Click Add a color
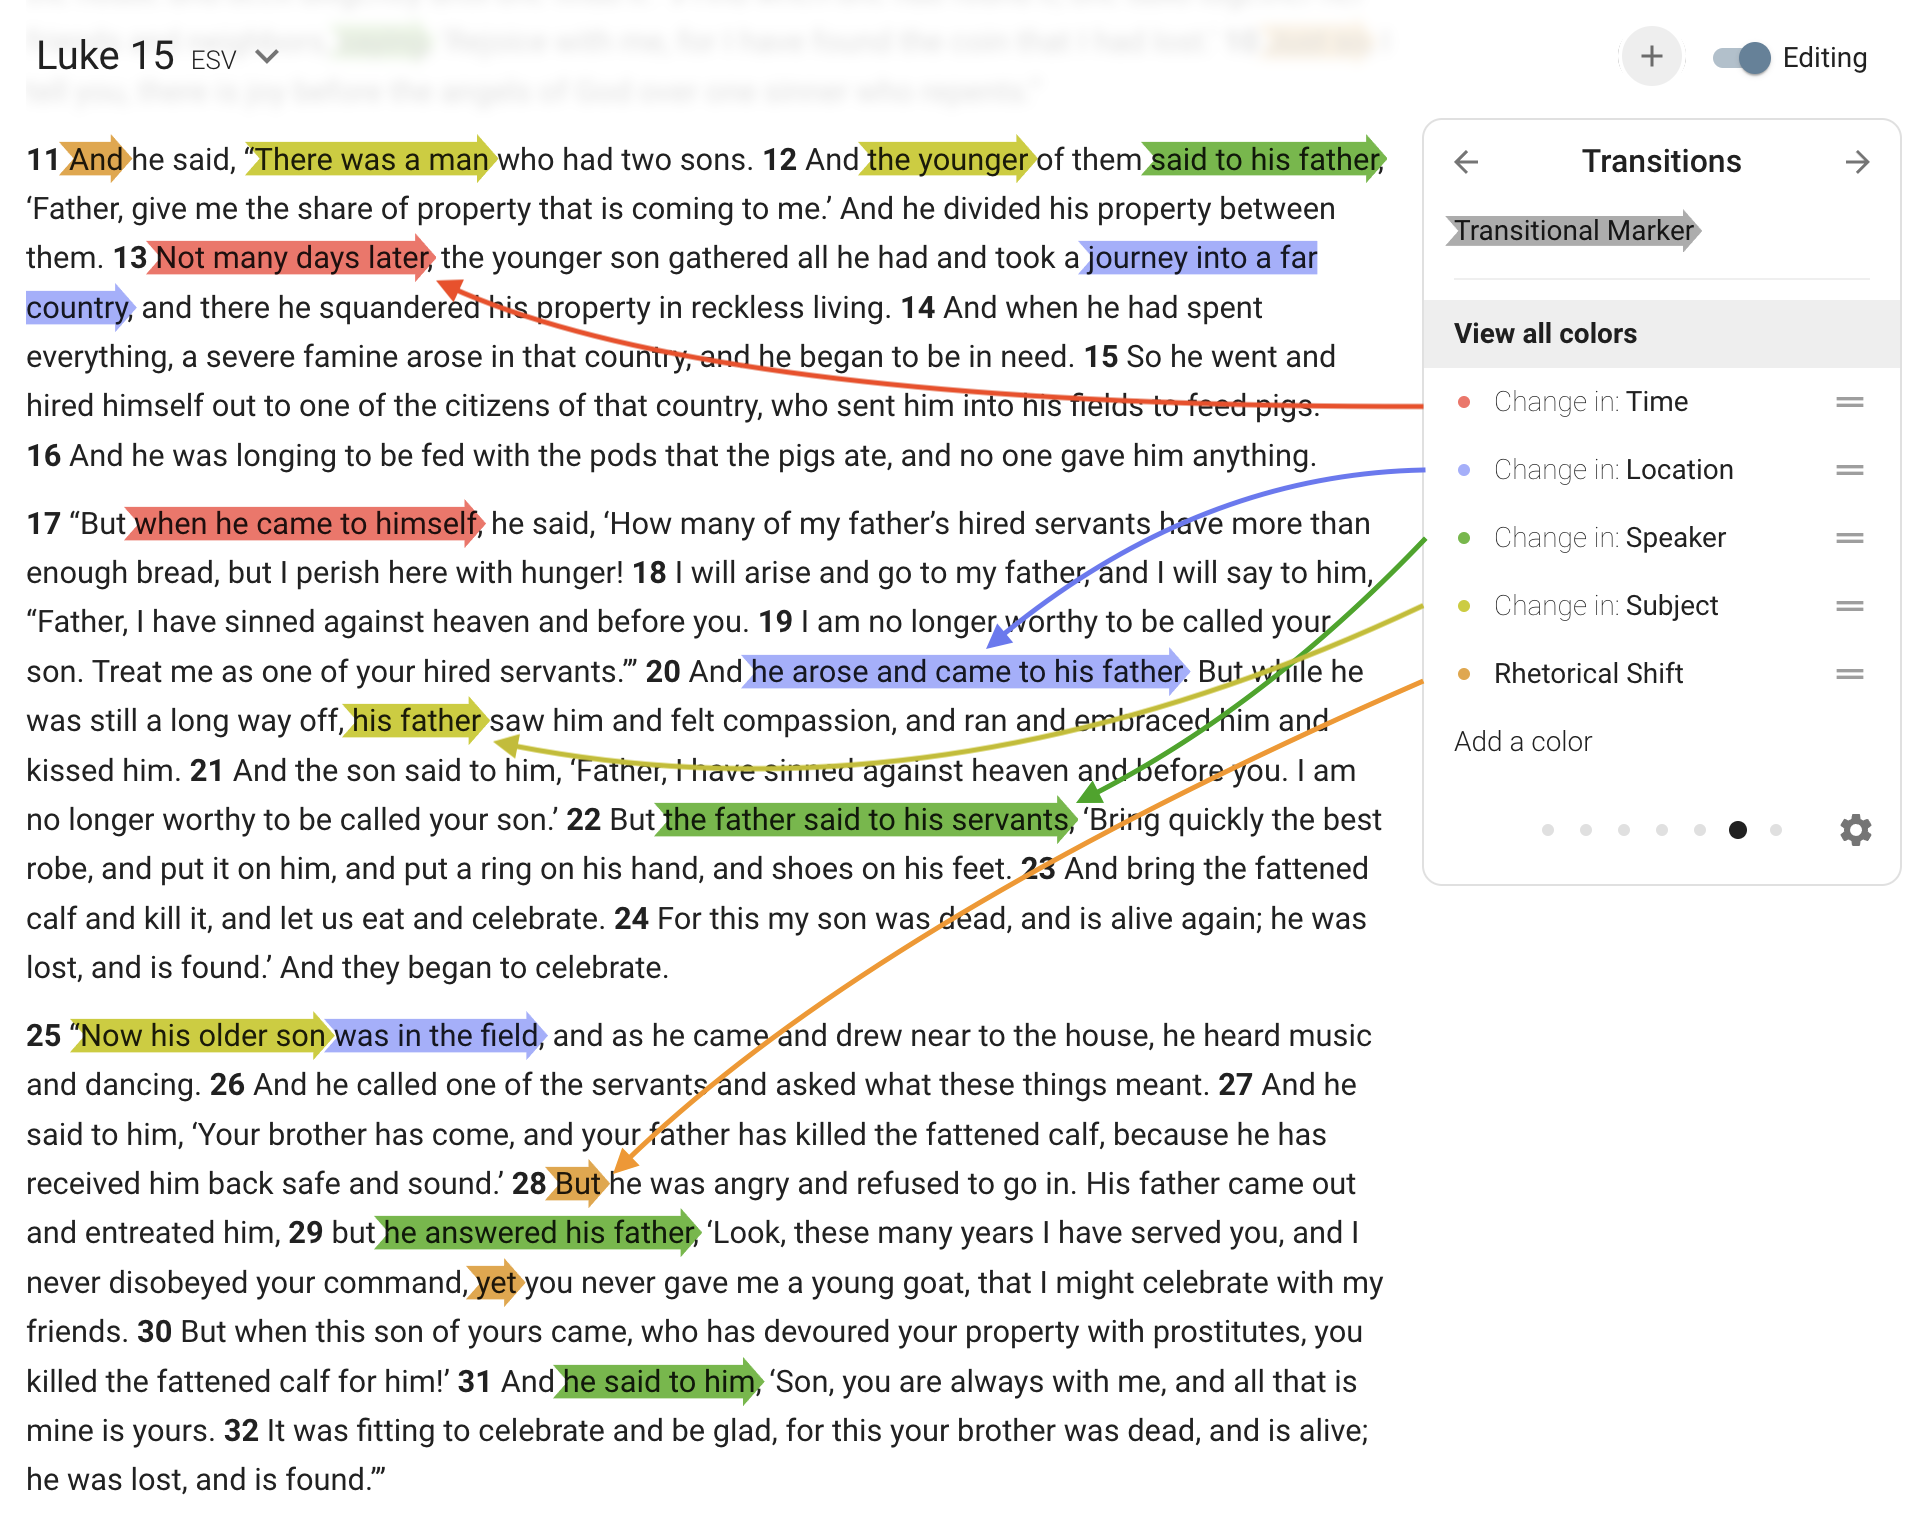 pos(1522,742)
